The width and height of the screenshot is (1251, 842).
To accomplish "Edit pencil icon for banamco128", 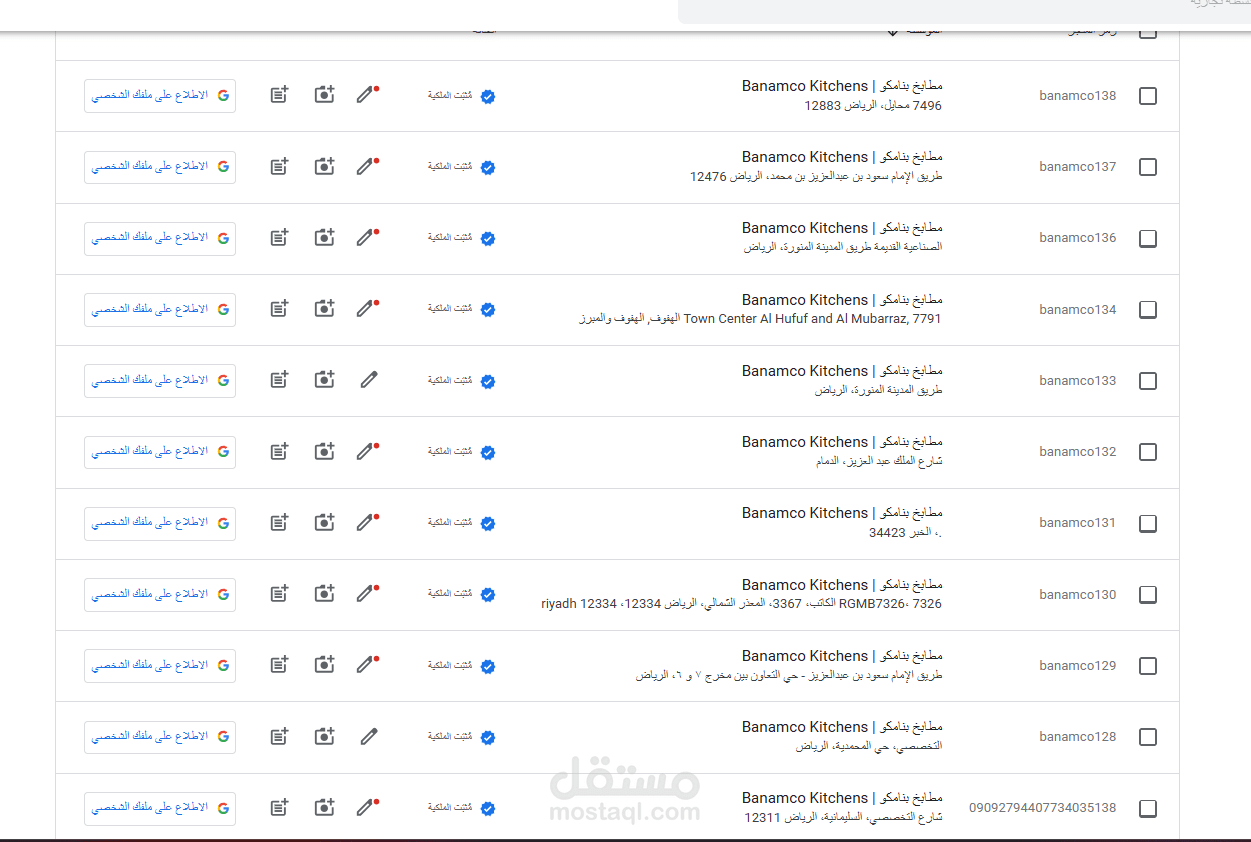I will (369, 737).
